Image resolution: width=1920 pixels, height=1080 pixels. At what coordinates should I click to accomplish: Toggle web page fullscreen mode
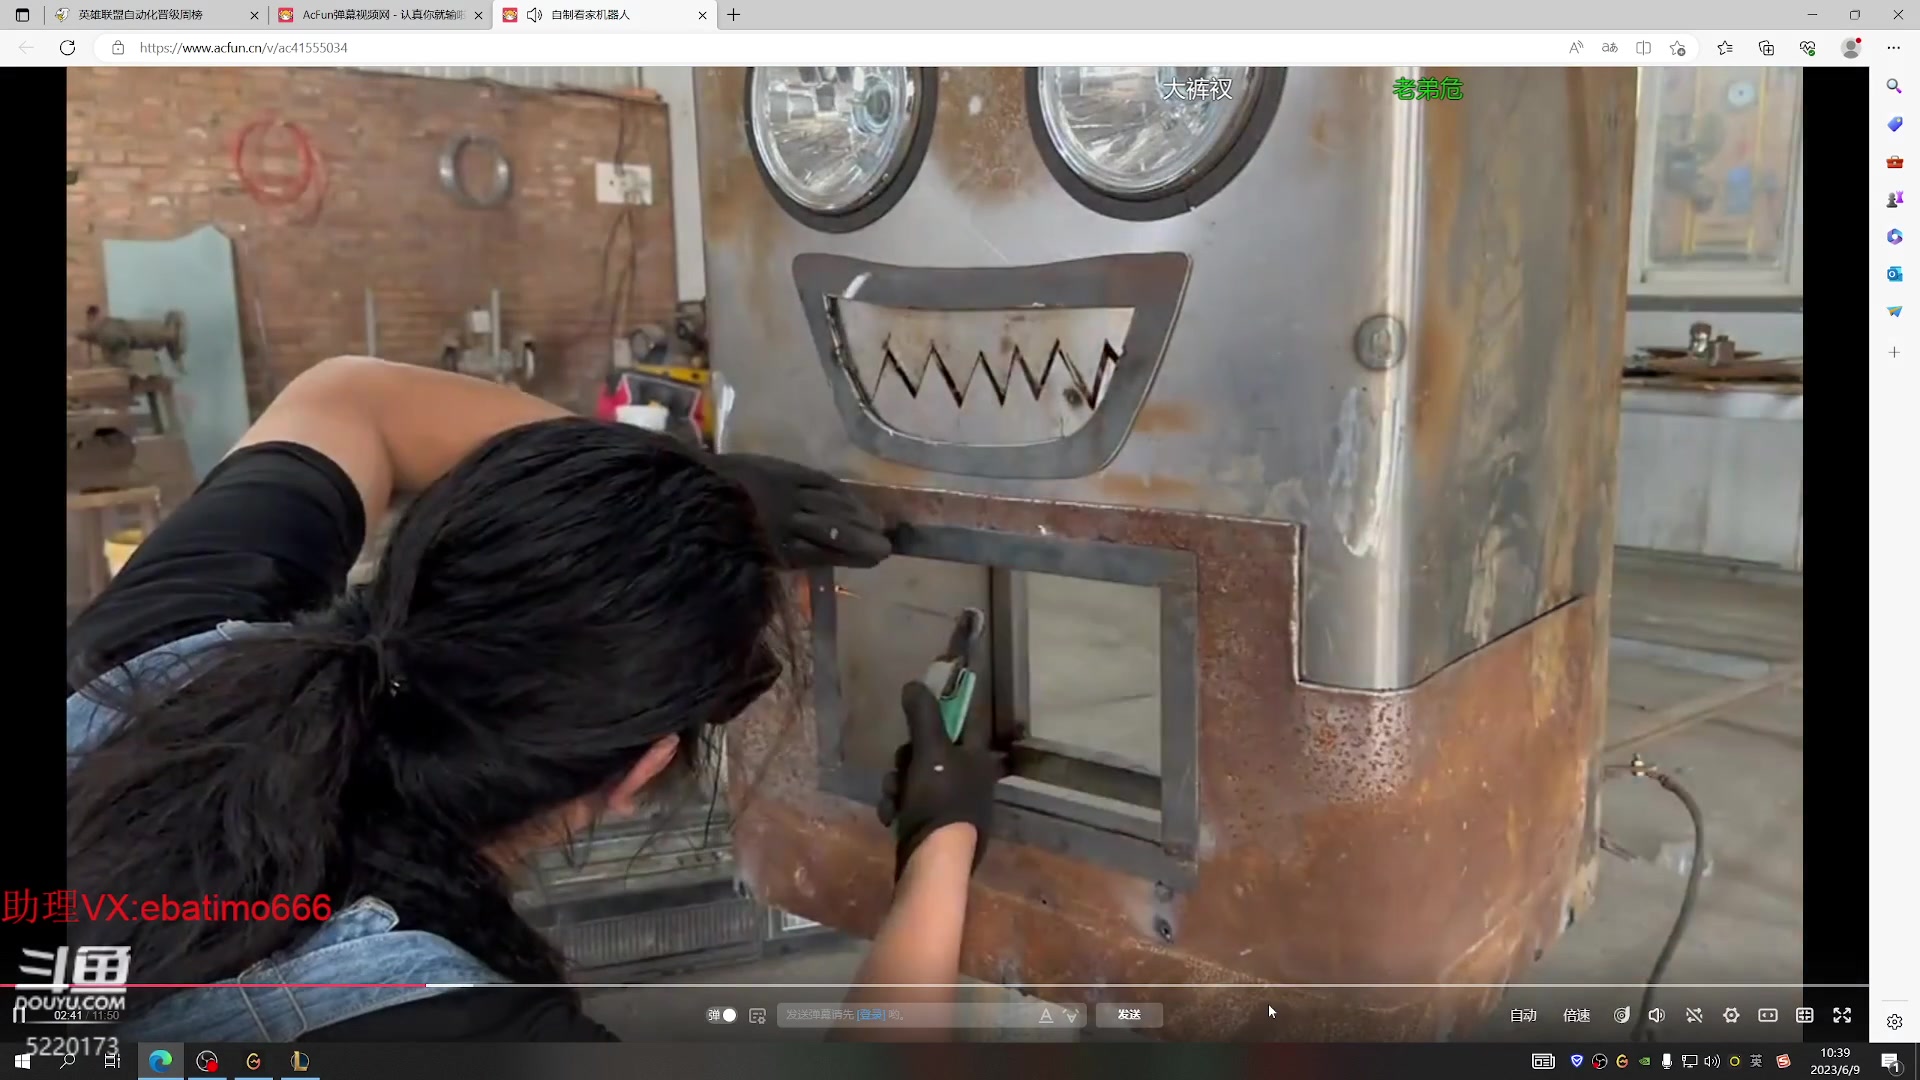point(1805,1015)
